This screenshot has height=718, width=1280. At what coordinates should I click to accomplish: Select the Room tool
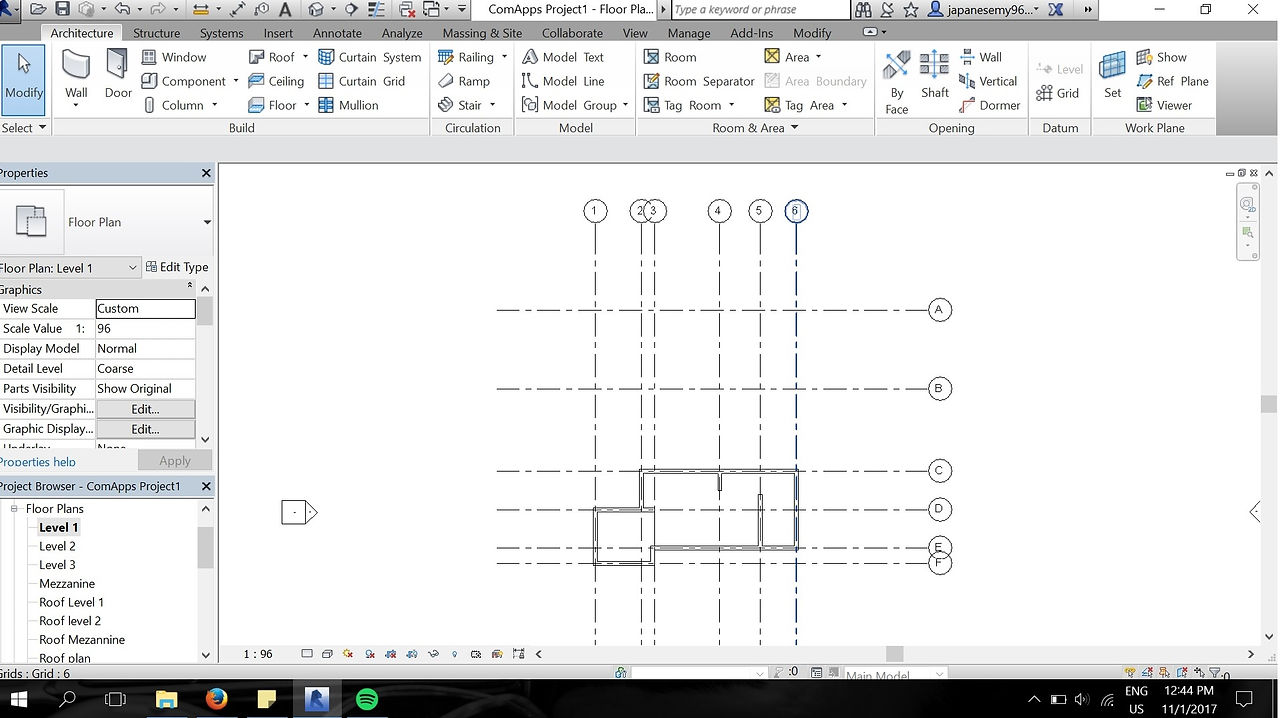pos(670,57)
